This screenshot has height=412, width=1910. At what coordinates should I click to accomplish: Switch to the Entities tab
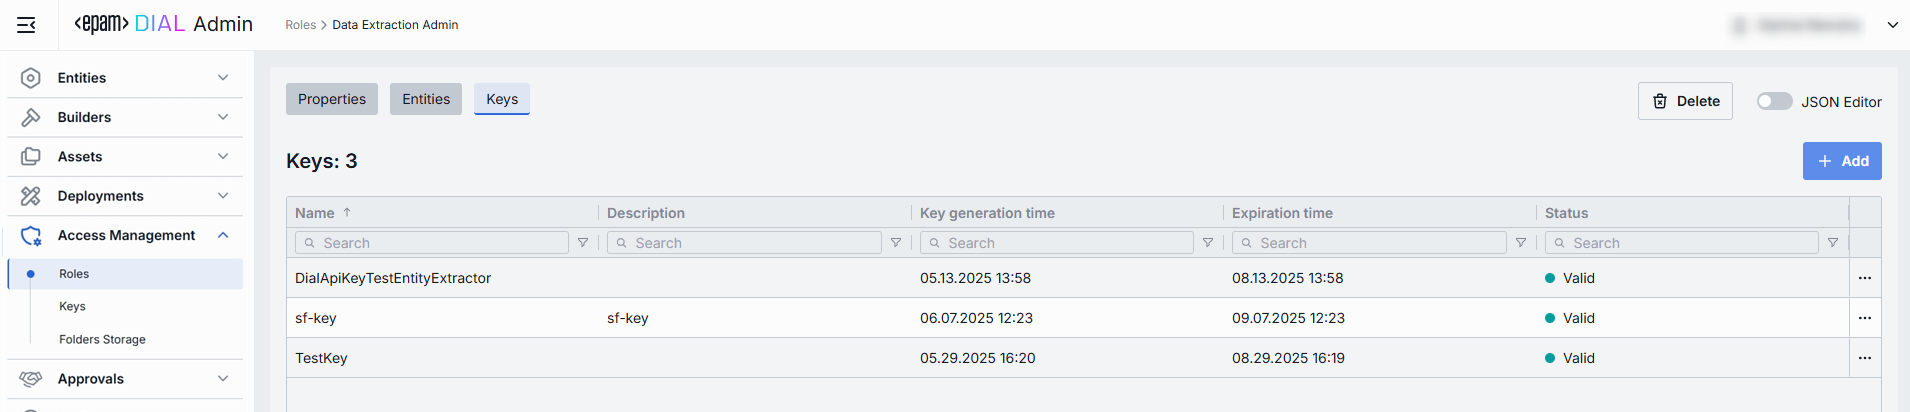pyautogui.click(x=426, y=99)
